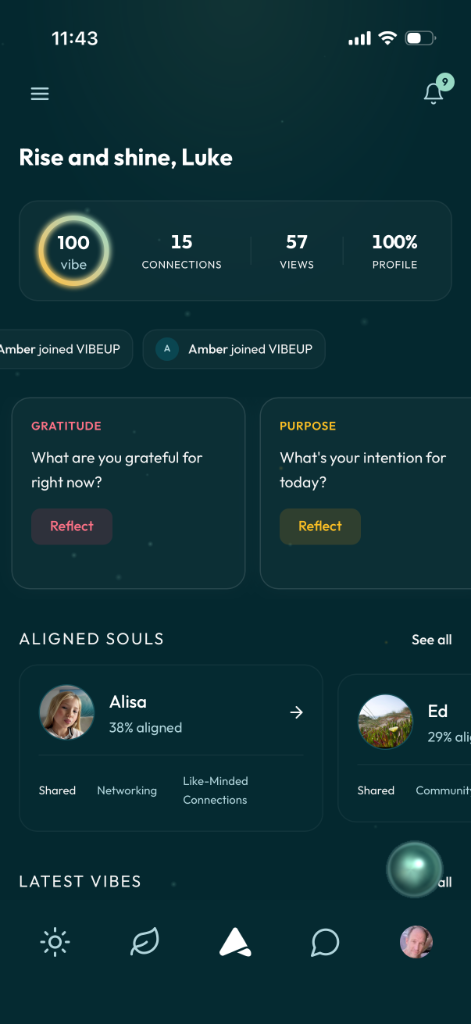The width and height of the screenshot is (471, 1024).
Task: Open notifications bell with 9 badge
Action: tap(436, 90)
